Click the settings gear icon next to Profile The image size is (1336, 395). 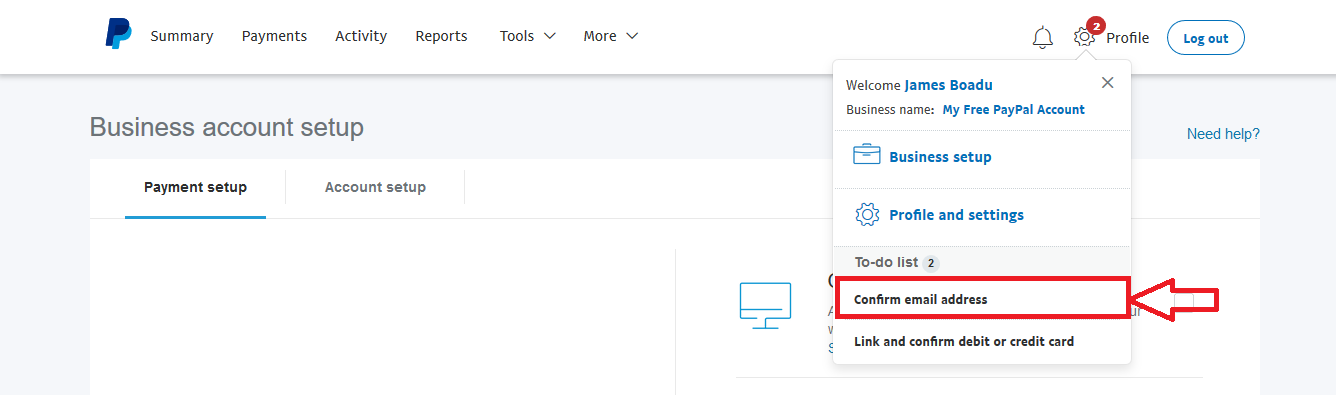1084,38
